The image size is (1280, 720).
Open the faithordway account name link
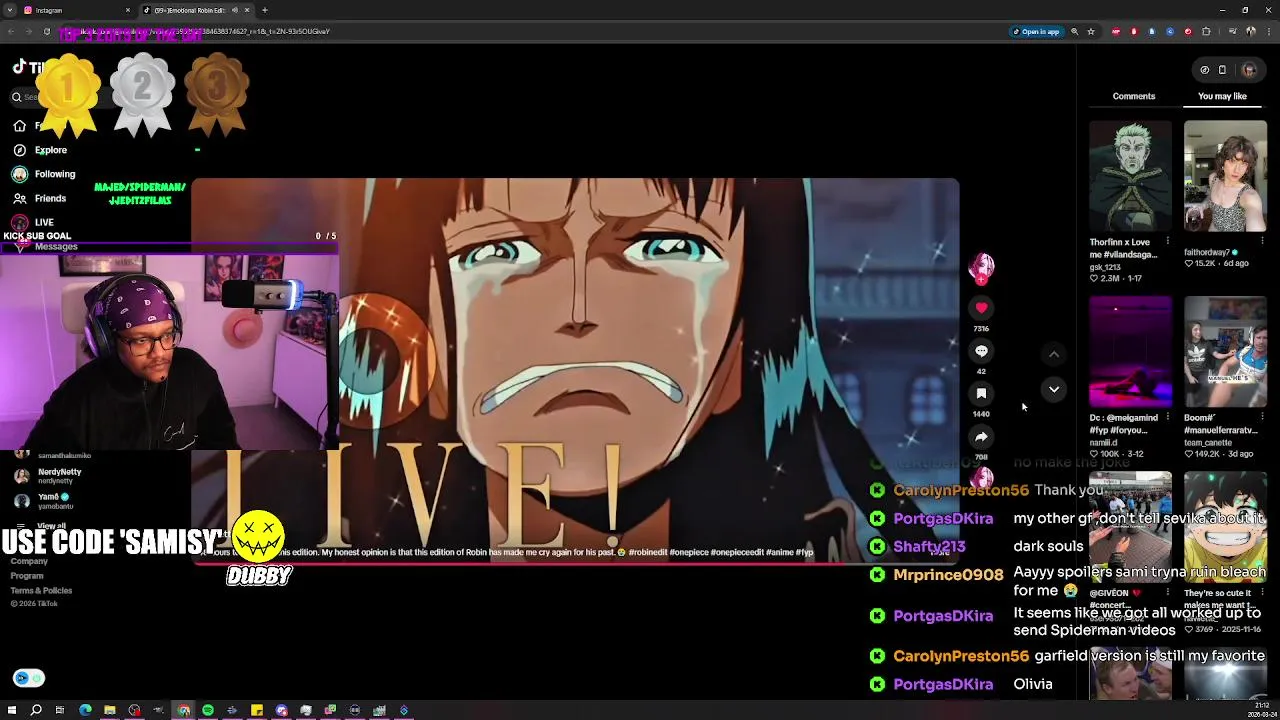coord(1207,252)
